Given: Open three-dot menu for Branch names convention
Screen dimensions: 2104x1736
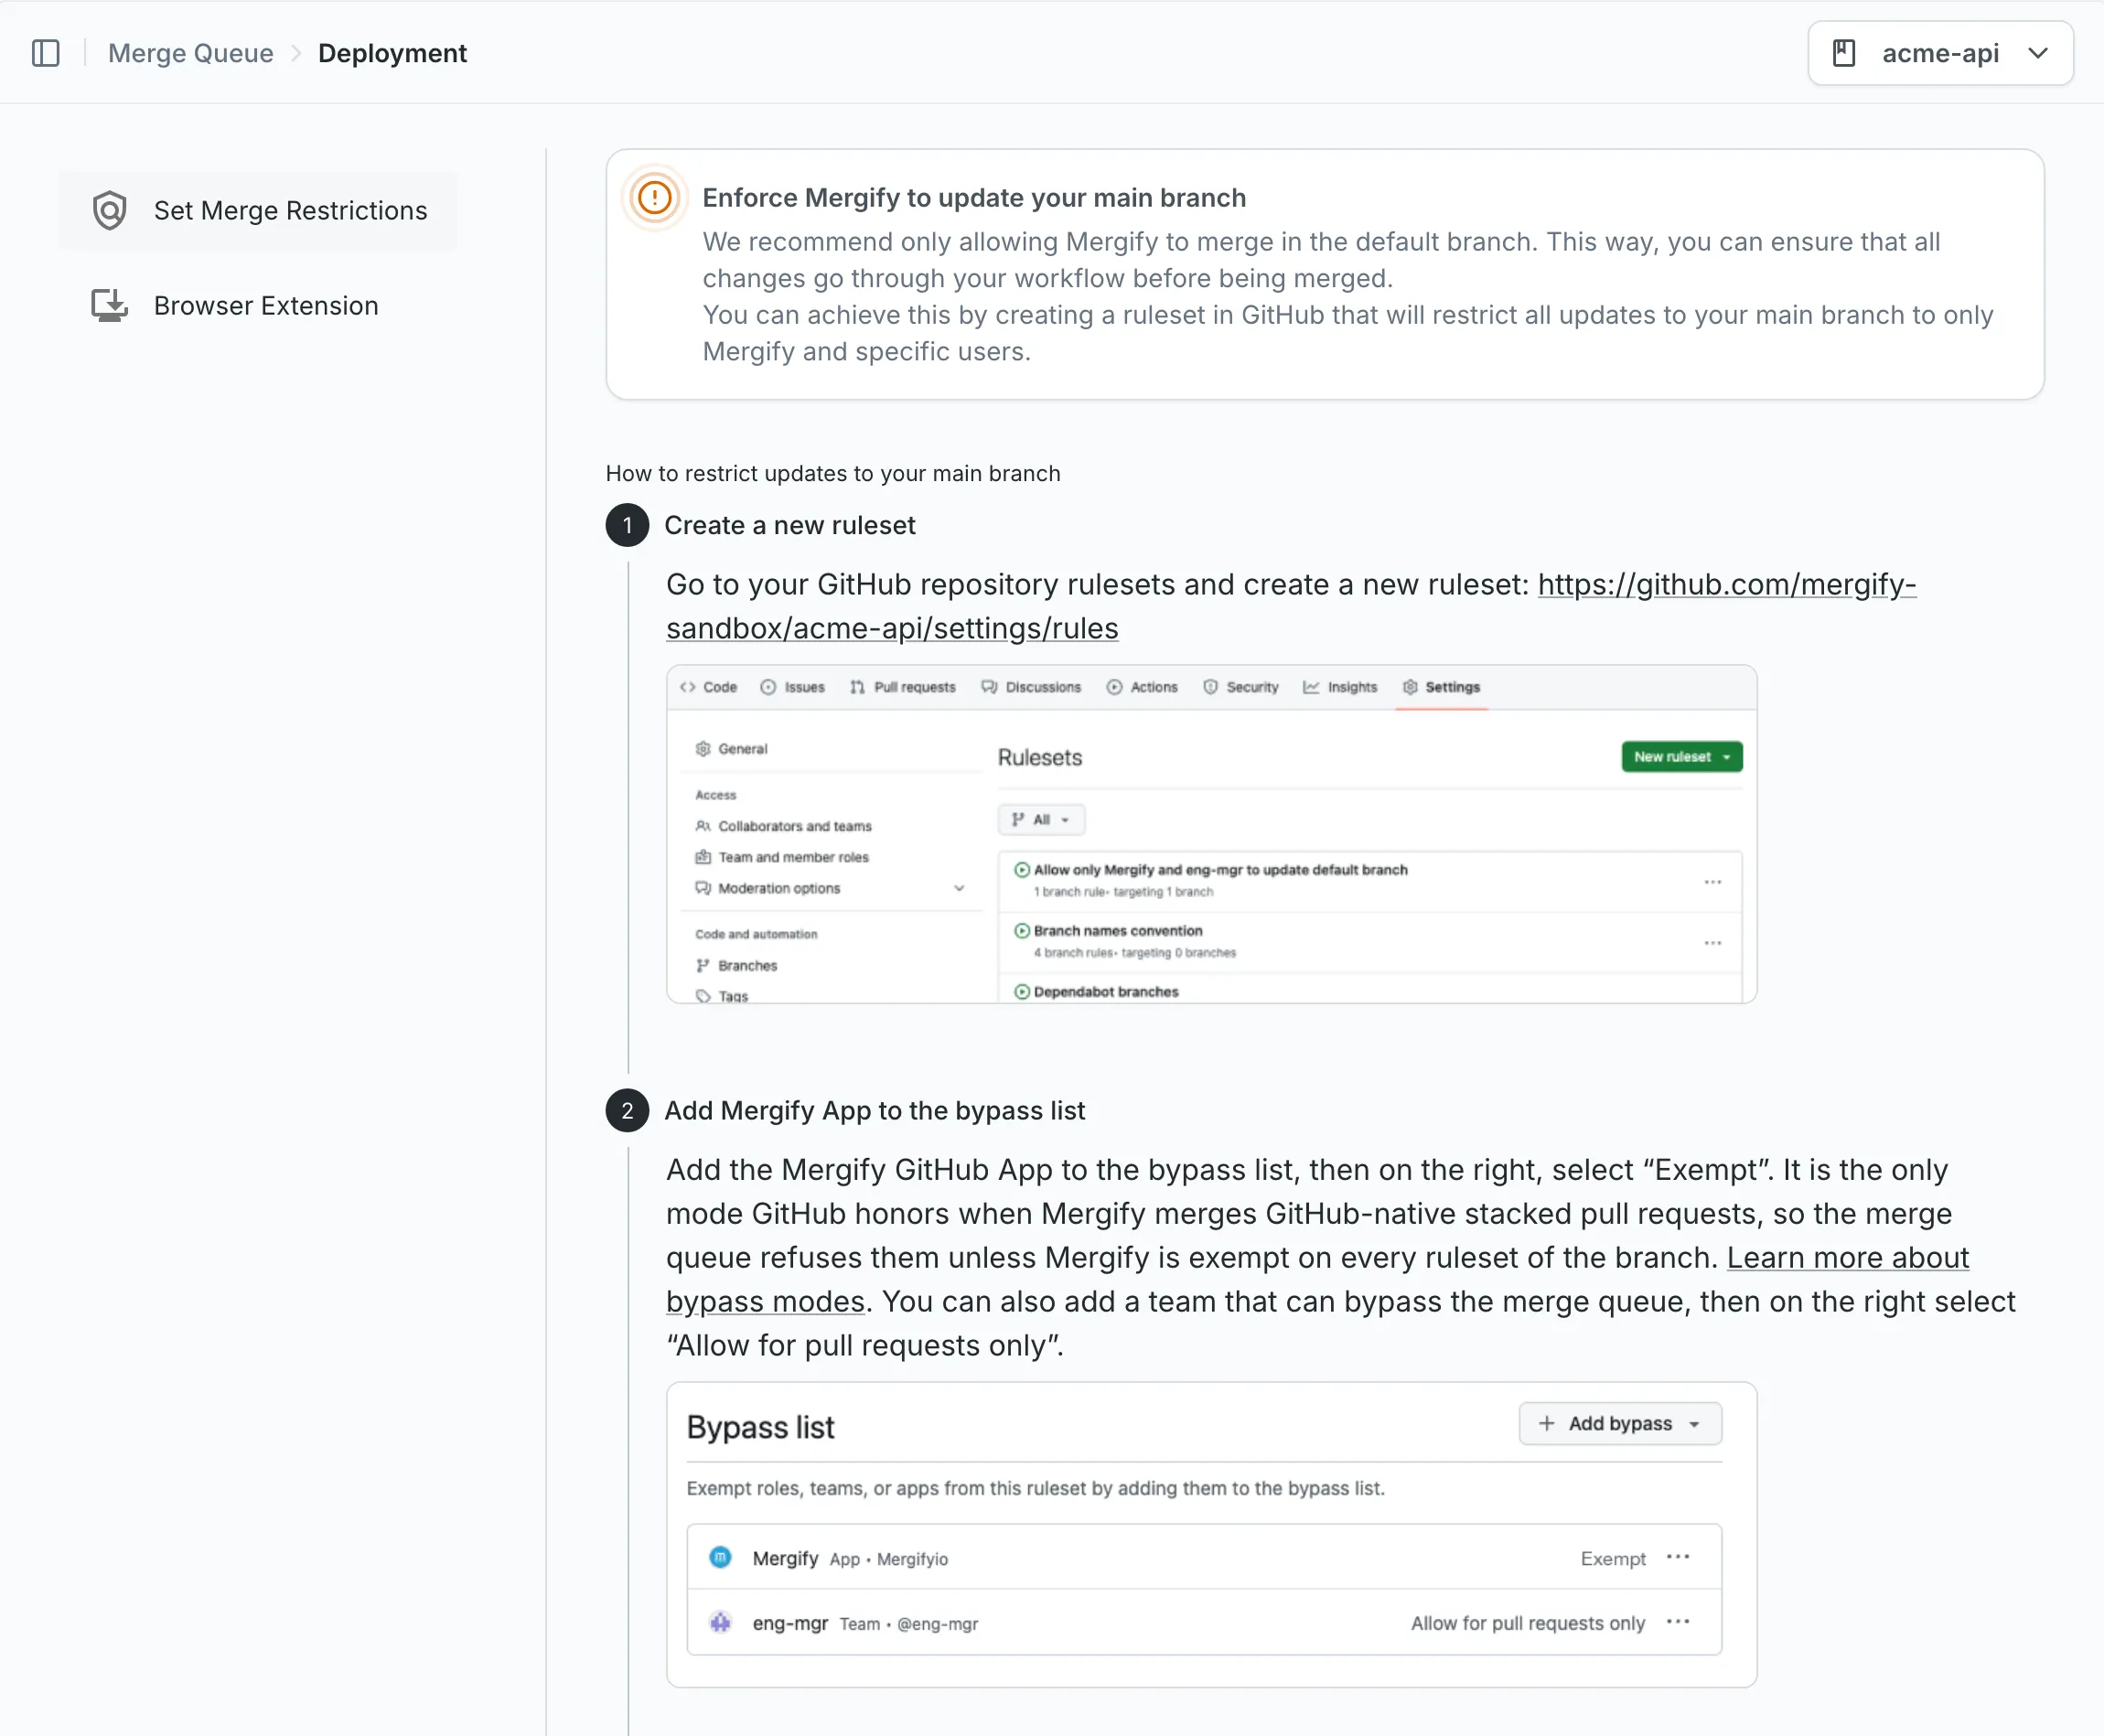Looking at the screenshot, I should (1712, 942).
